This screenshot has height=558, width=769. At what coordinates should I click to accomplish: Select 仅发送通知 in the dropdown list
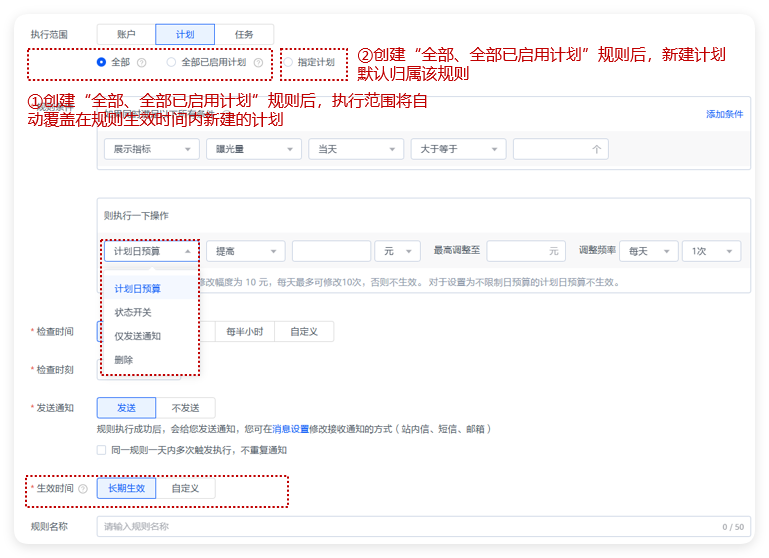[150, 336]
